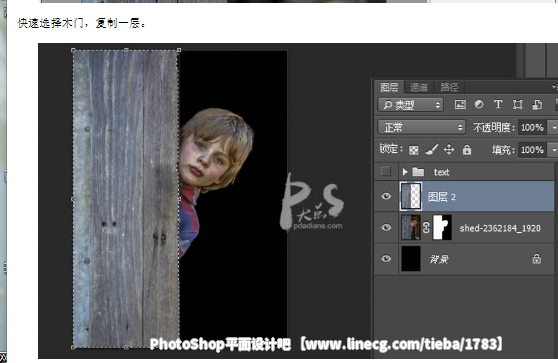Click the 不透明度 100% value field
Screen dimensions: 558x363
tap(533, 127)
